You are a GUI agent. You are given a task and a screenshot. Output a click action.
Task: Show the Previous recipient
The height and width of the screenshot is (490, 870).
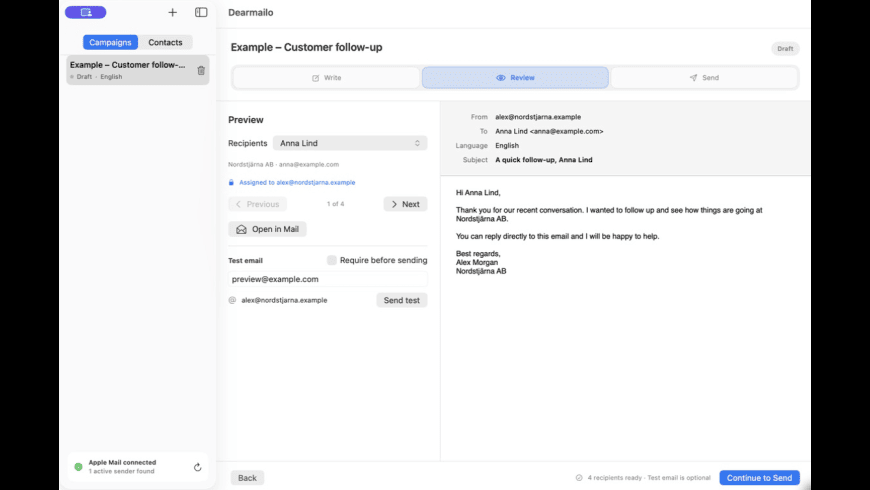[x=257, y=204]
